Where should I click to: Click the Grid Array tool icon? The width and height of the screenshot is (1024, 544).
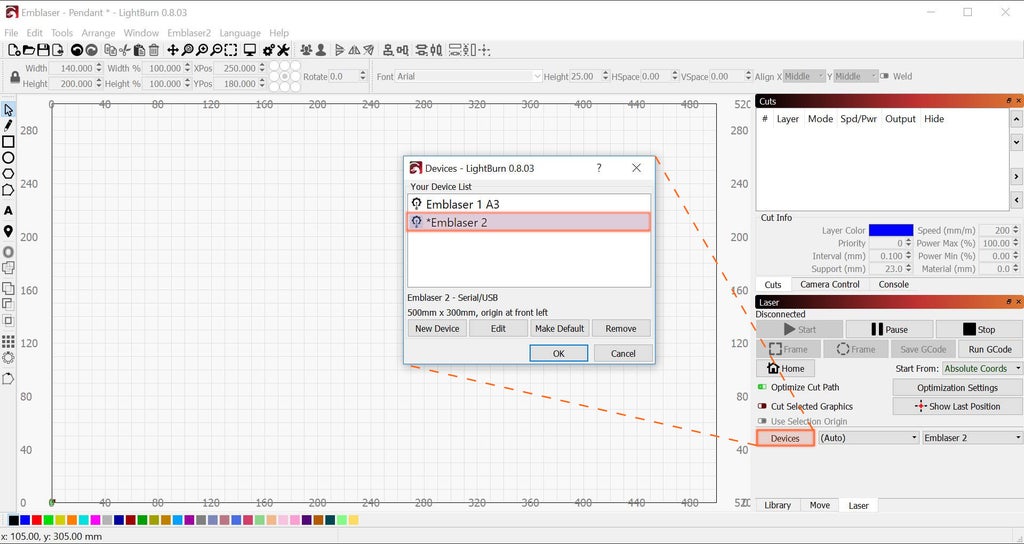[8, 342]
